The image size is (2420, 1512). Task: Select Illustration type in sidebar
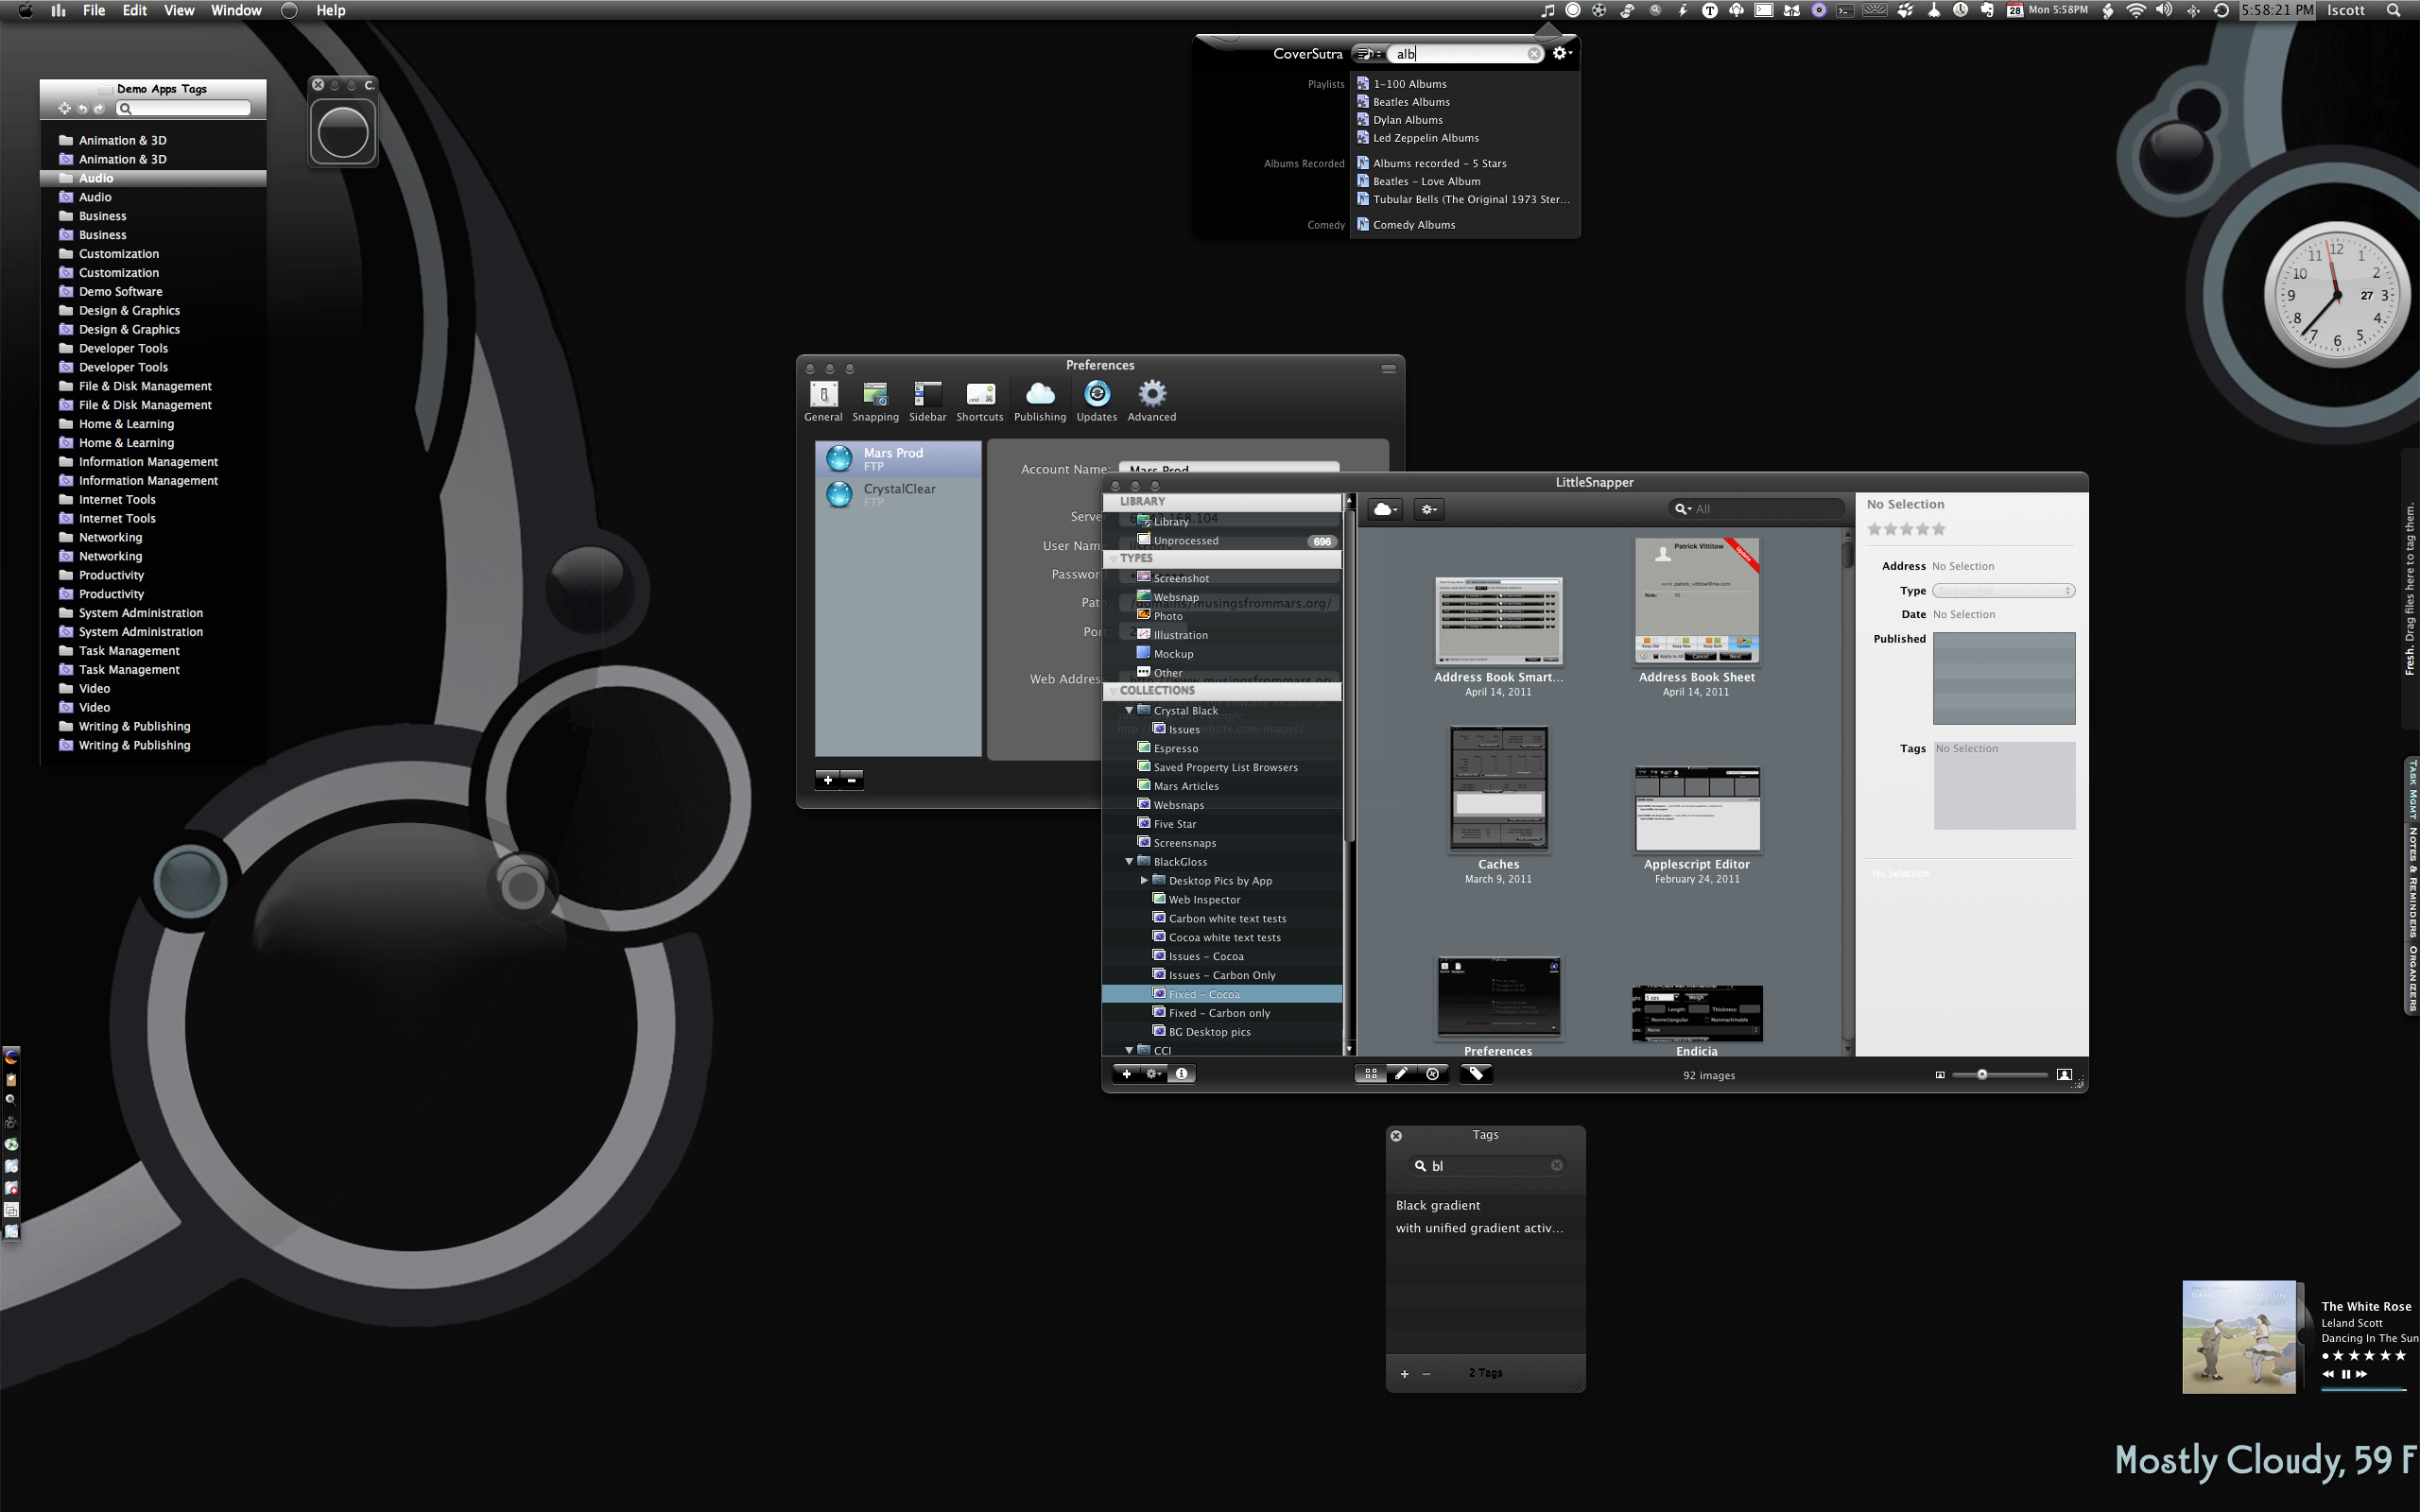(x=1222, y=635)
